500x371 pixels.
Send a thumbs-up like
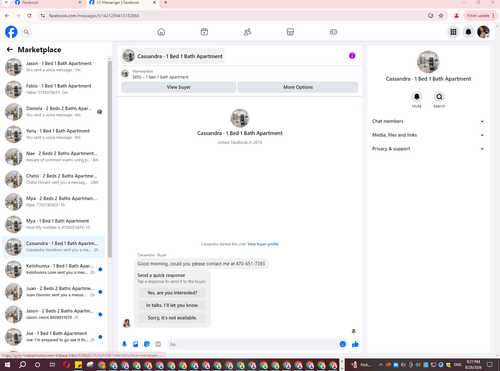coord(355,344)
